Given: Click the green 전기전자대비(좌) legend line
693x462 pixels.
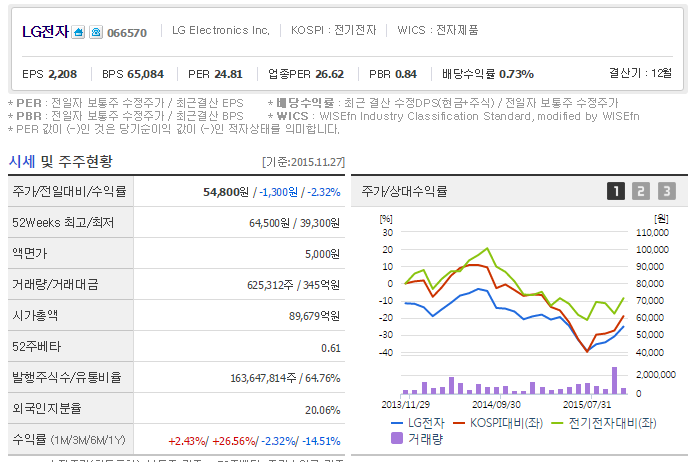Looking at the screenshot, I should tap(558, 423).
